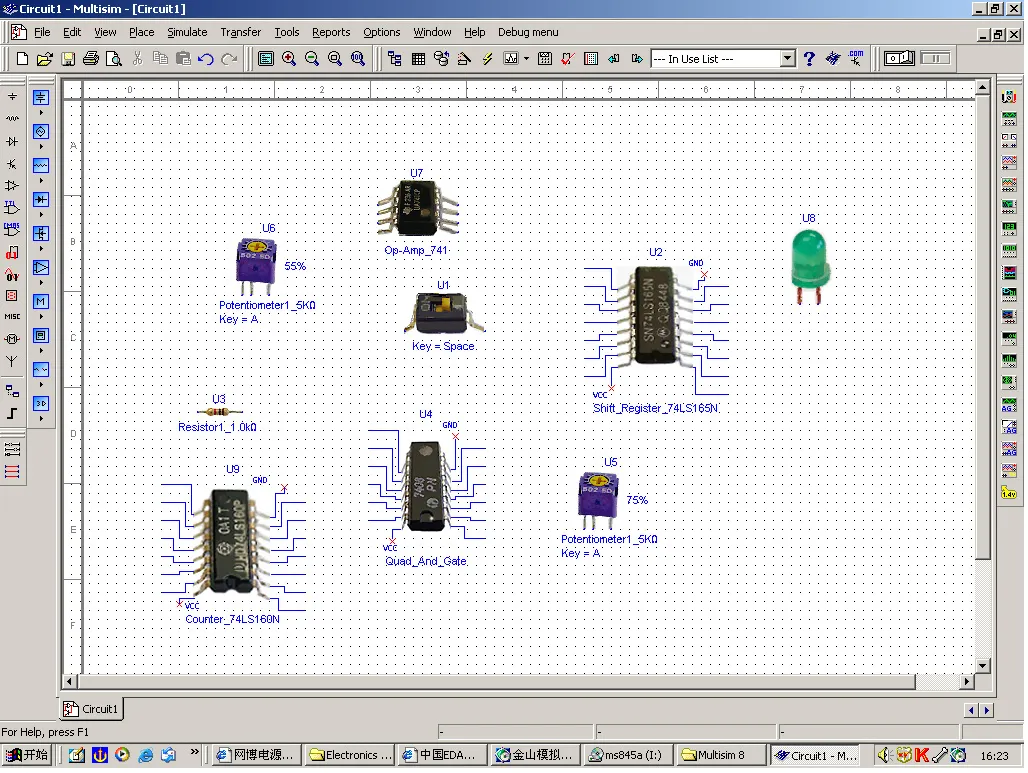1028x773 pixels.
Task: Expand virtual signal source family arrow
Action: (x=41, y=148)
